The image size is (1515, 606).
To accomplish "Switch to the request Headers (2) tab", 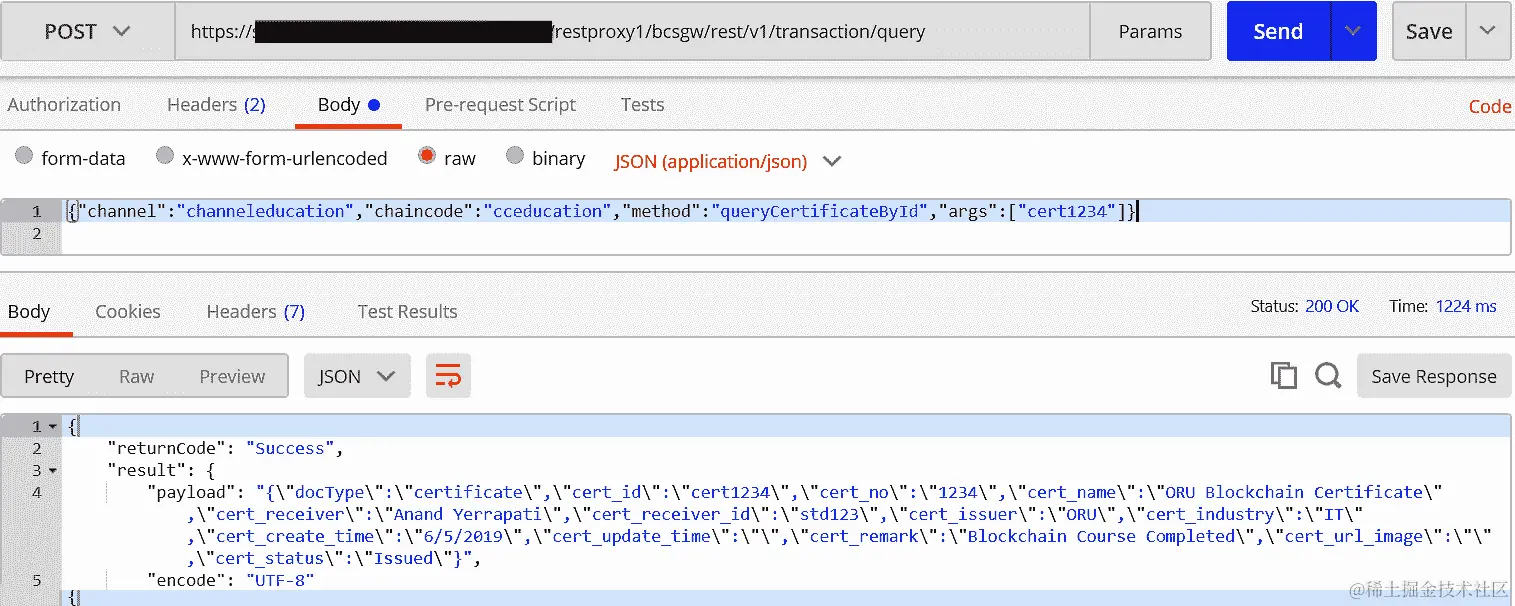I will pyautogui.click(x=216, y=104).
